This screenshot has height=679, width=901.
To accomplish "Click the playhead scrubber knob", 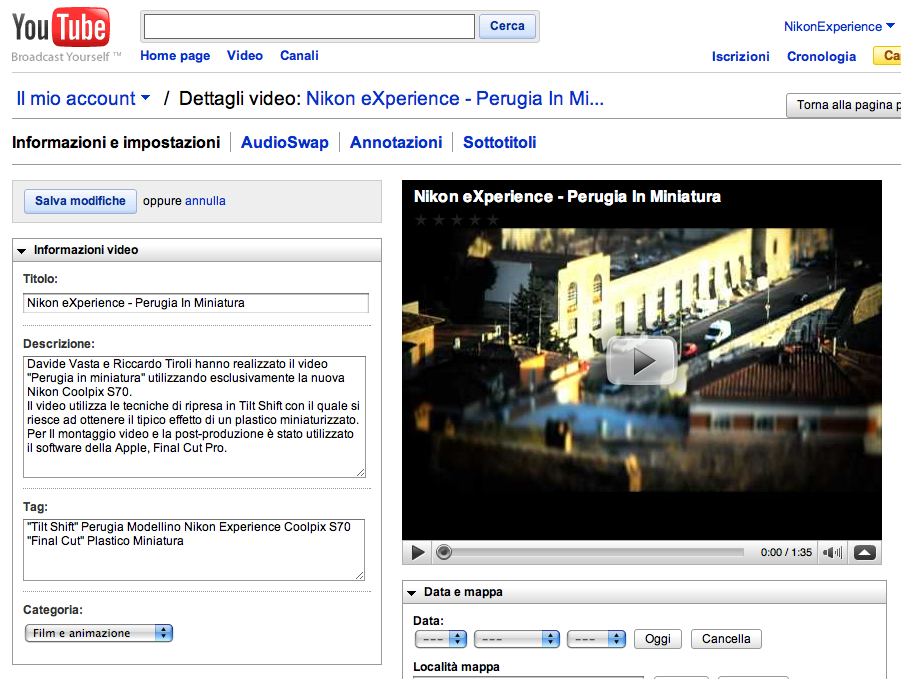I will [x=444, y=553].
